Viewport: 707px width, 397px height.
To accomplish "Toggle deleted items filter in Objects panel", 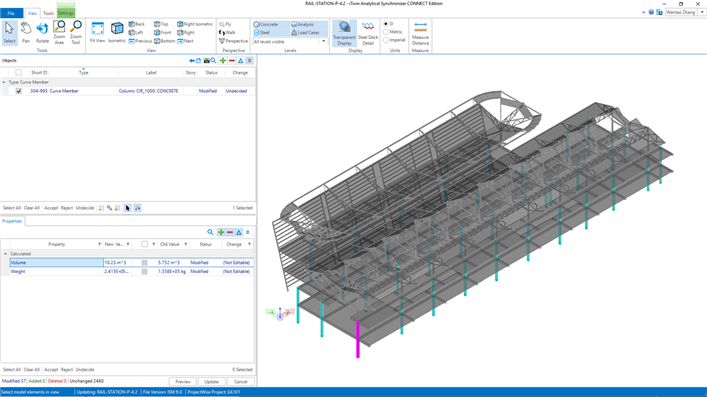I will pos(232,60).
